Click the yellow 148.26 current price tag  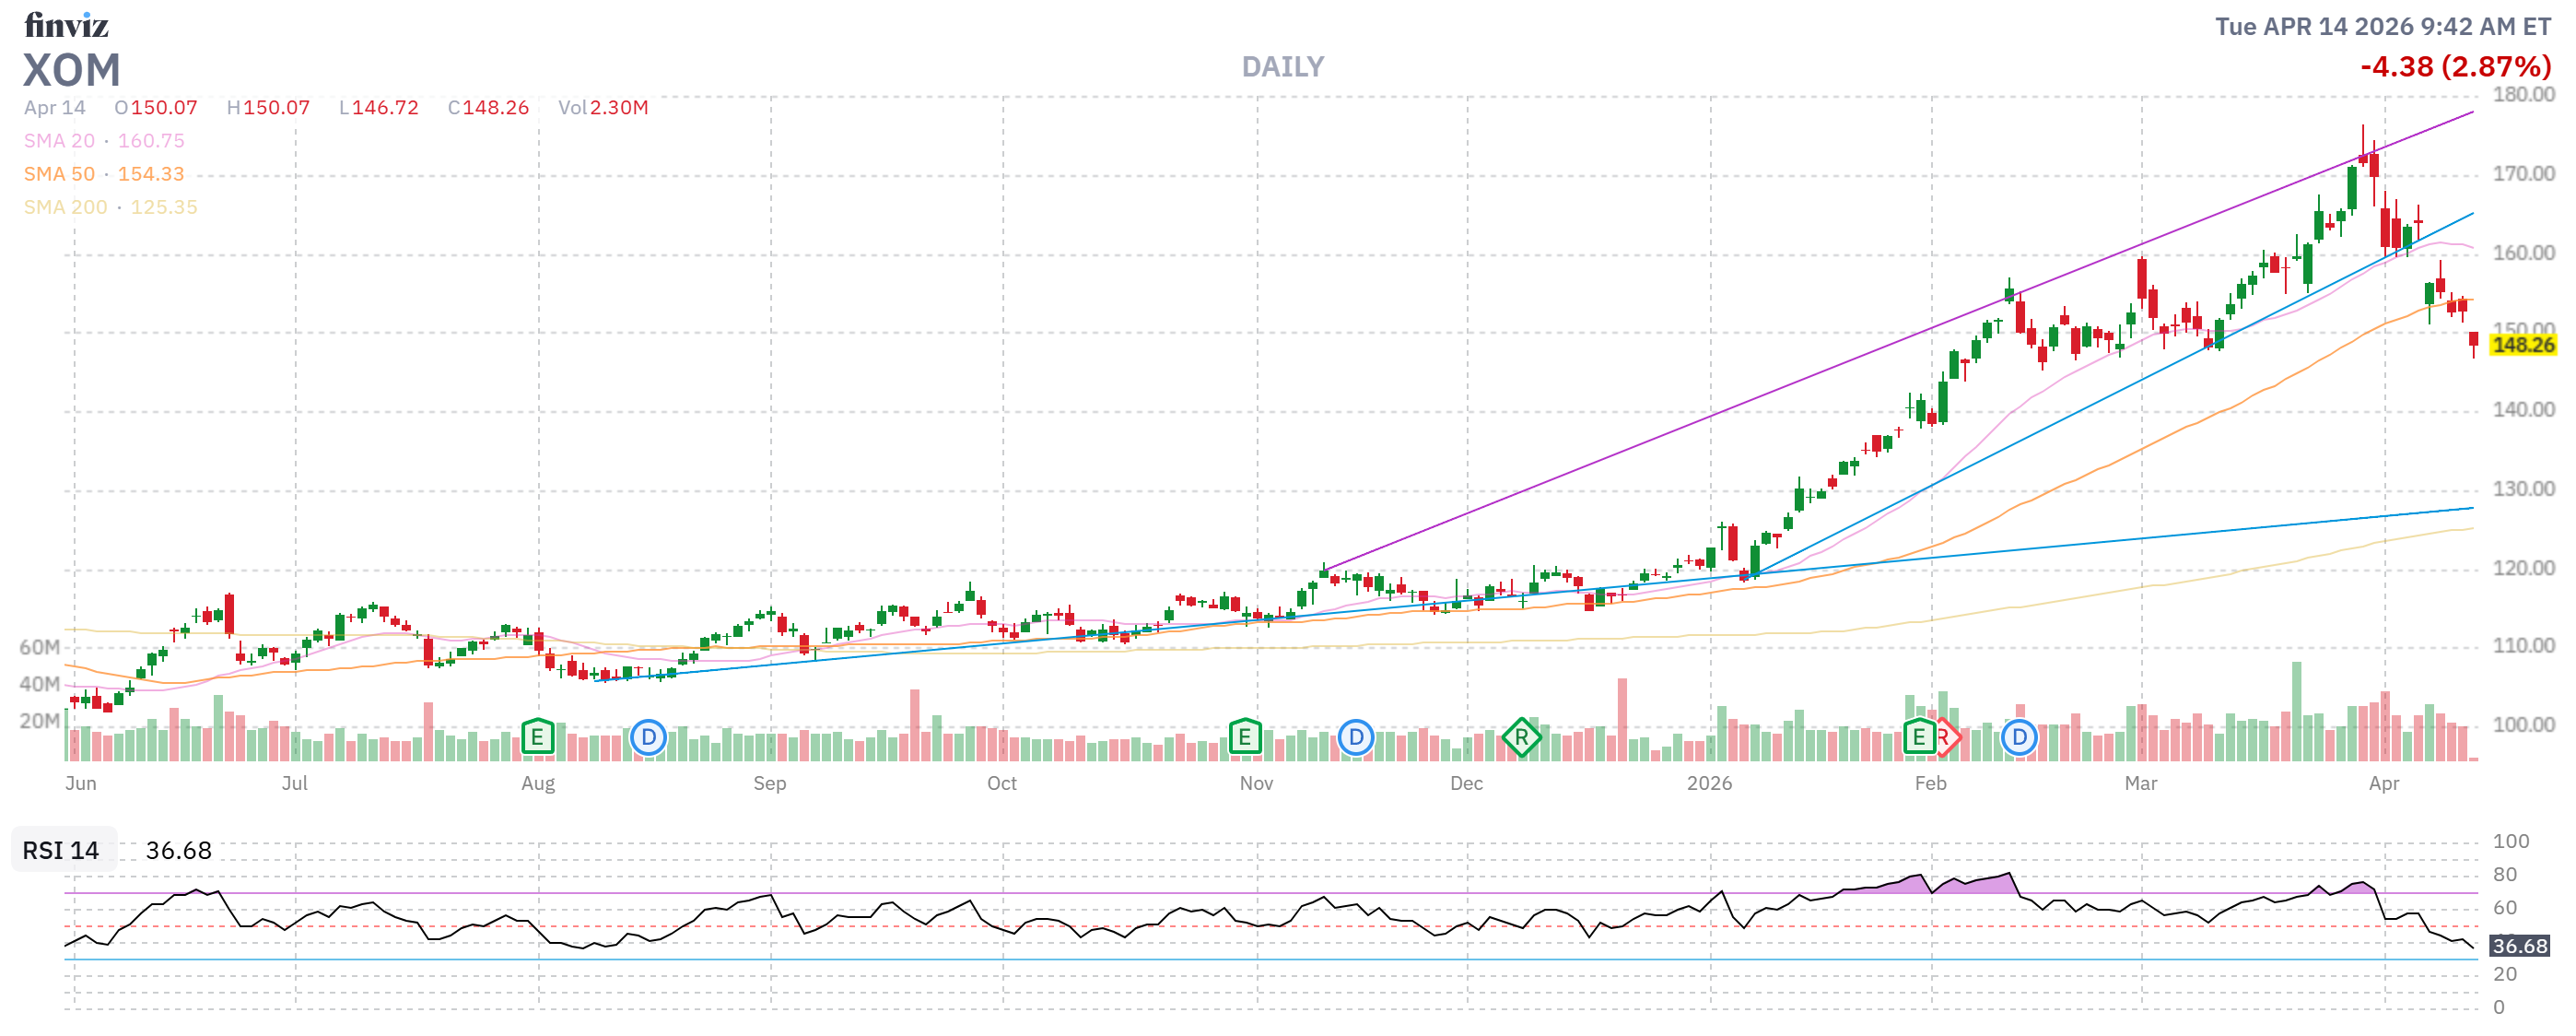2522,345
